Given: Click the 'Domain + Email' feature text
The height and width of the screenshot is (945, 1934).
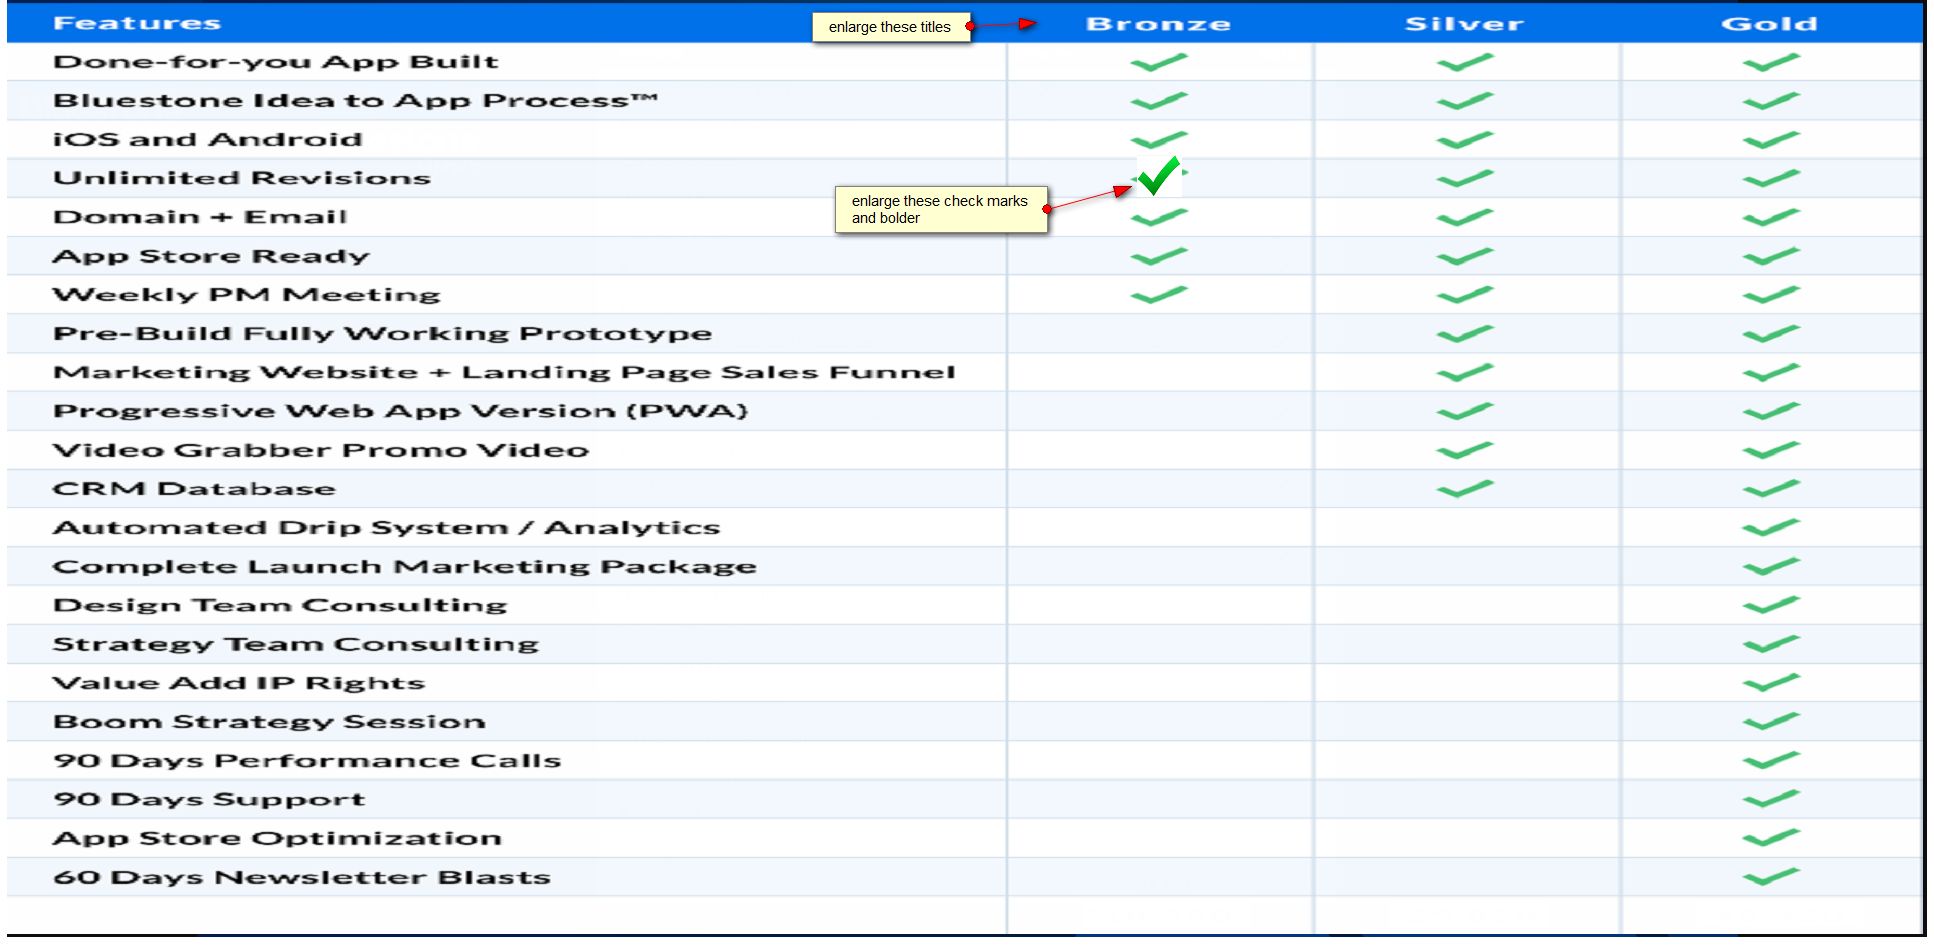Looking at the screenshot, I should click(200, 217).
